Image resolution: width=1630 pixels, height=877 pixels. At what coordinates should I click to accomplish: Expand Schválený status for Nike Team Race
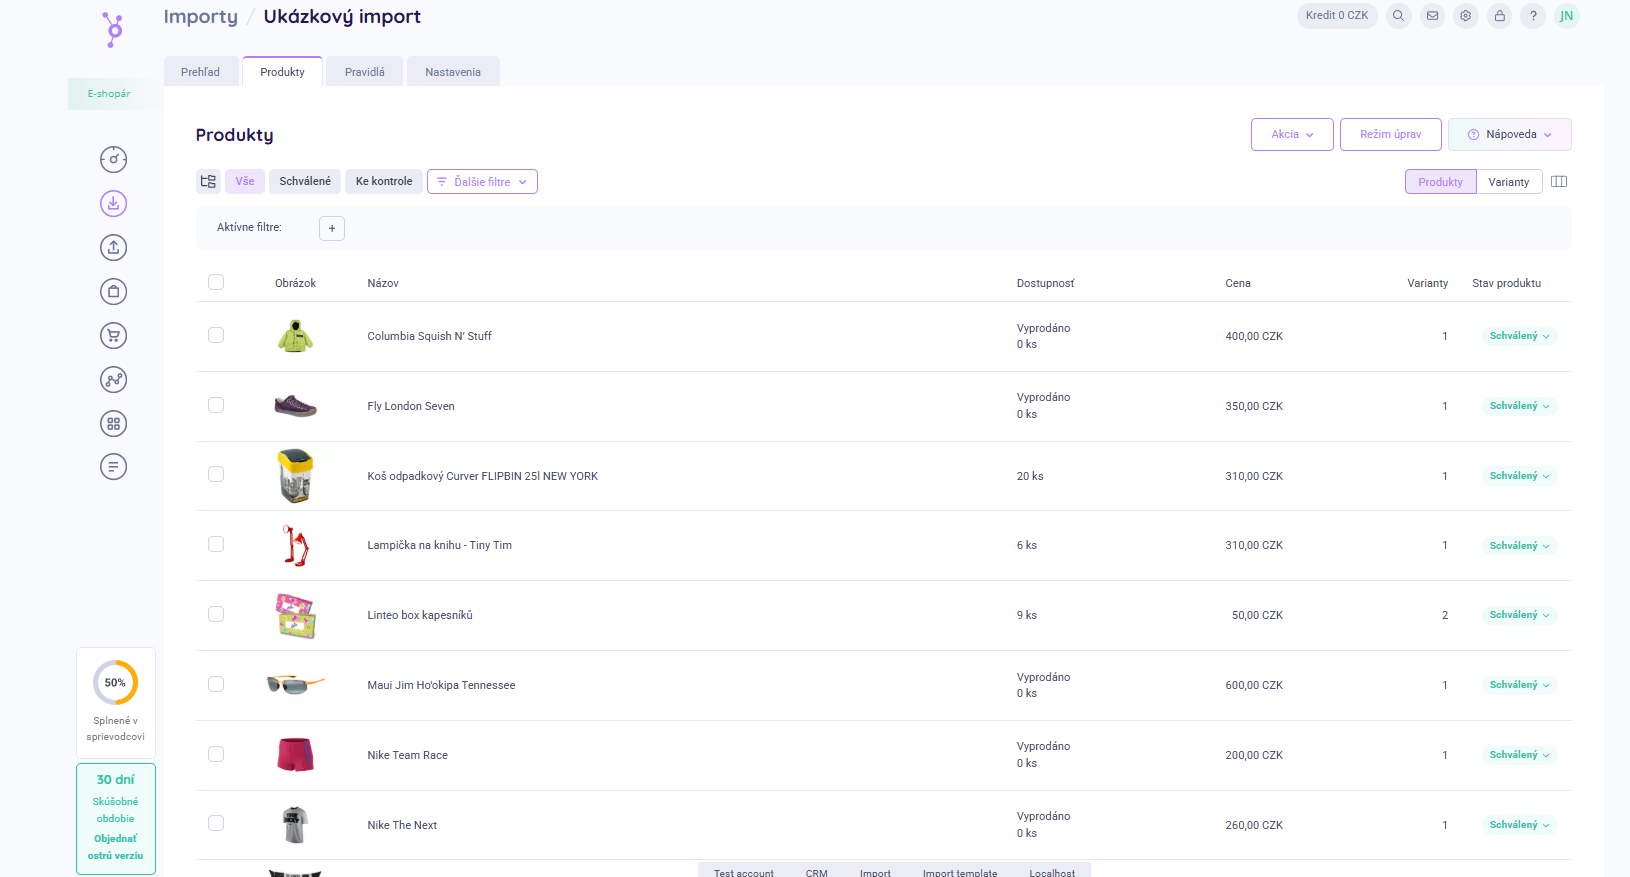[1519, 755]
